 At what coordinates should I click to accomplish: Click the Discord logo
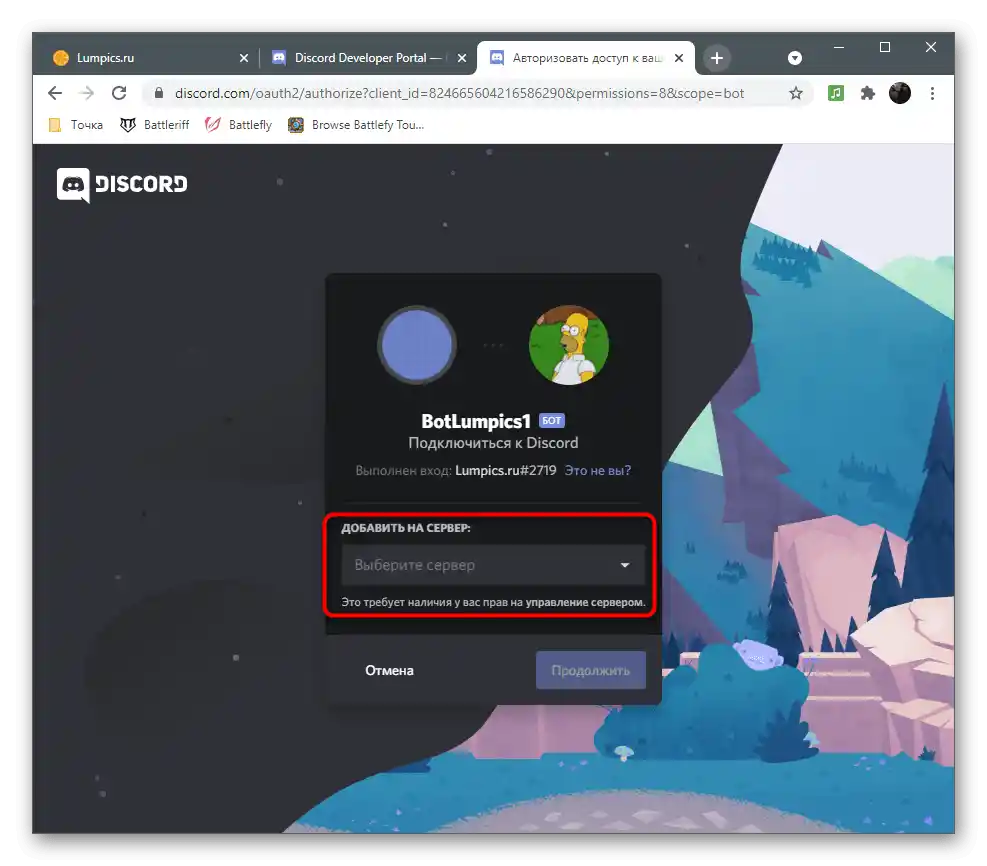[x=122, y=184]
